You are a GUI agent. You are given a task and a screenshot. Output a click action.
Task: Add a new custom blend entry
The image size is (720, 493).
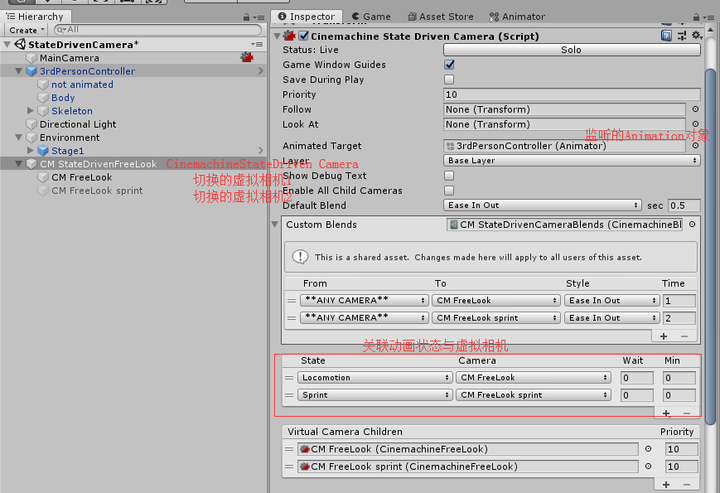point(664,336)
